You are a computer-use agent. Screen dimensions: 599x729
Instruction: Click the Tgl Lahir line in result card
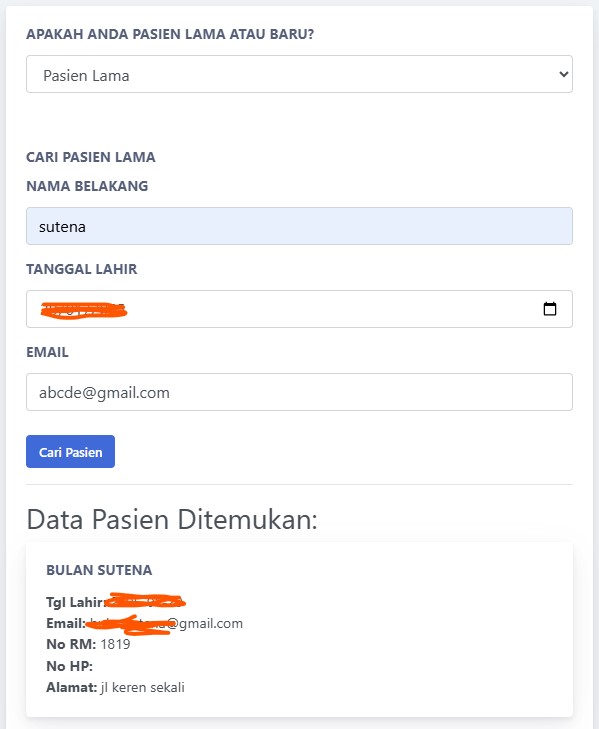[116, 602]
